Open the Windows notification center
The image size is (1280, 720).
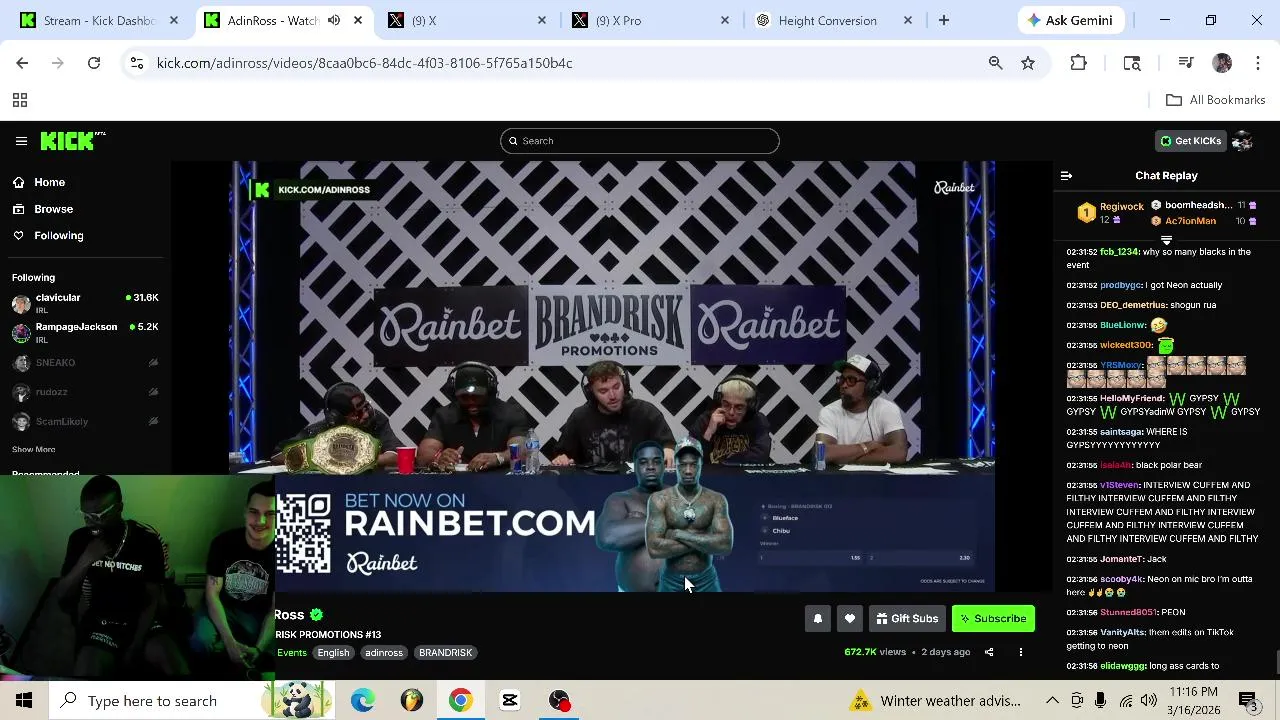point(1249,701)
